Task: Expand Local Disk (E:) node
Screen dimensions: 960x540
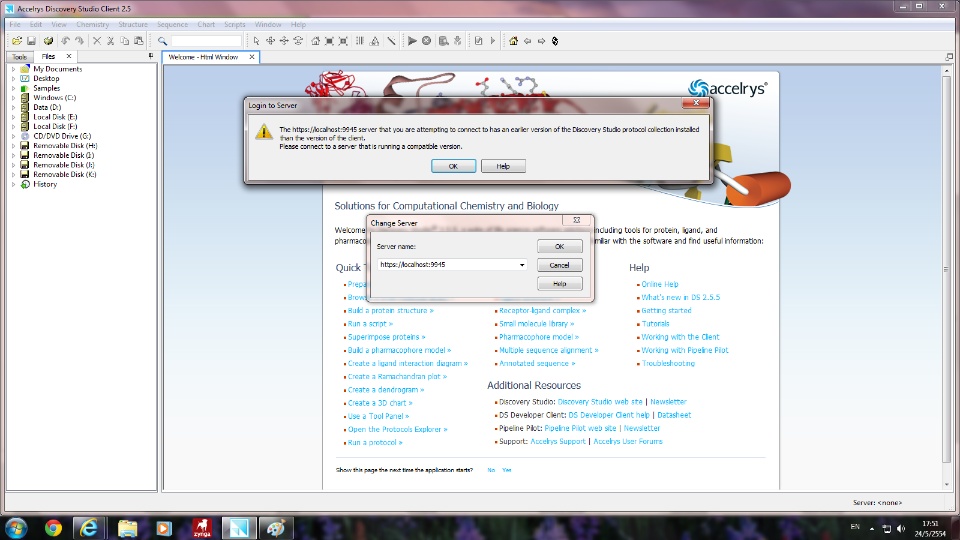Action: [13, 117]
